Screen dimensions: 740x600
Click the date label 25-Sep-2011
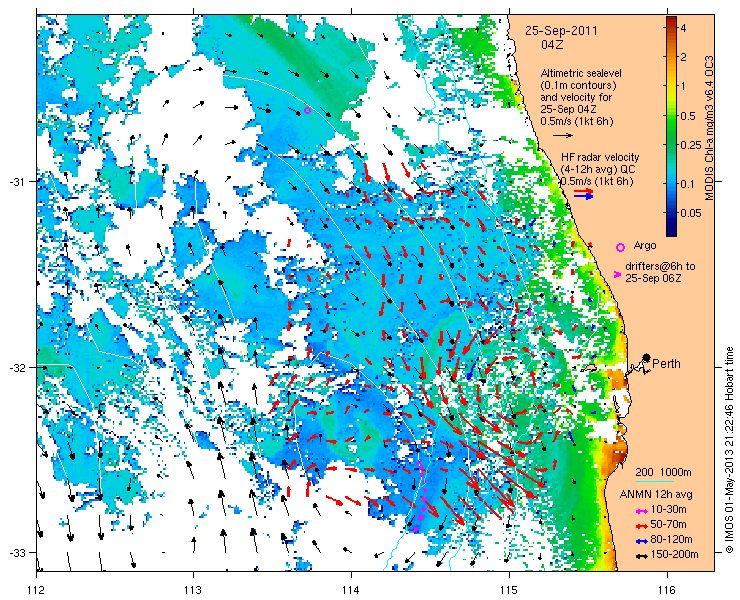tap(562, 31)
